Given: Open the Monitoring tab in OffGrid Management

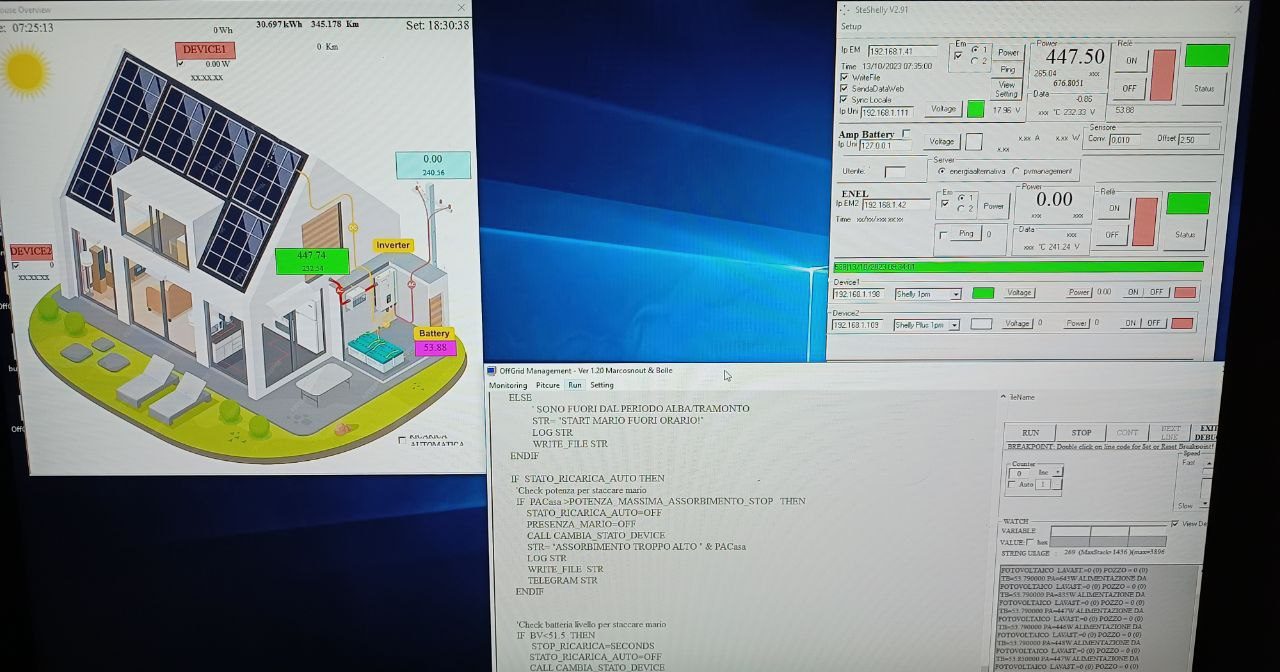Looking at the screenshot, I should [508, 385].
